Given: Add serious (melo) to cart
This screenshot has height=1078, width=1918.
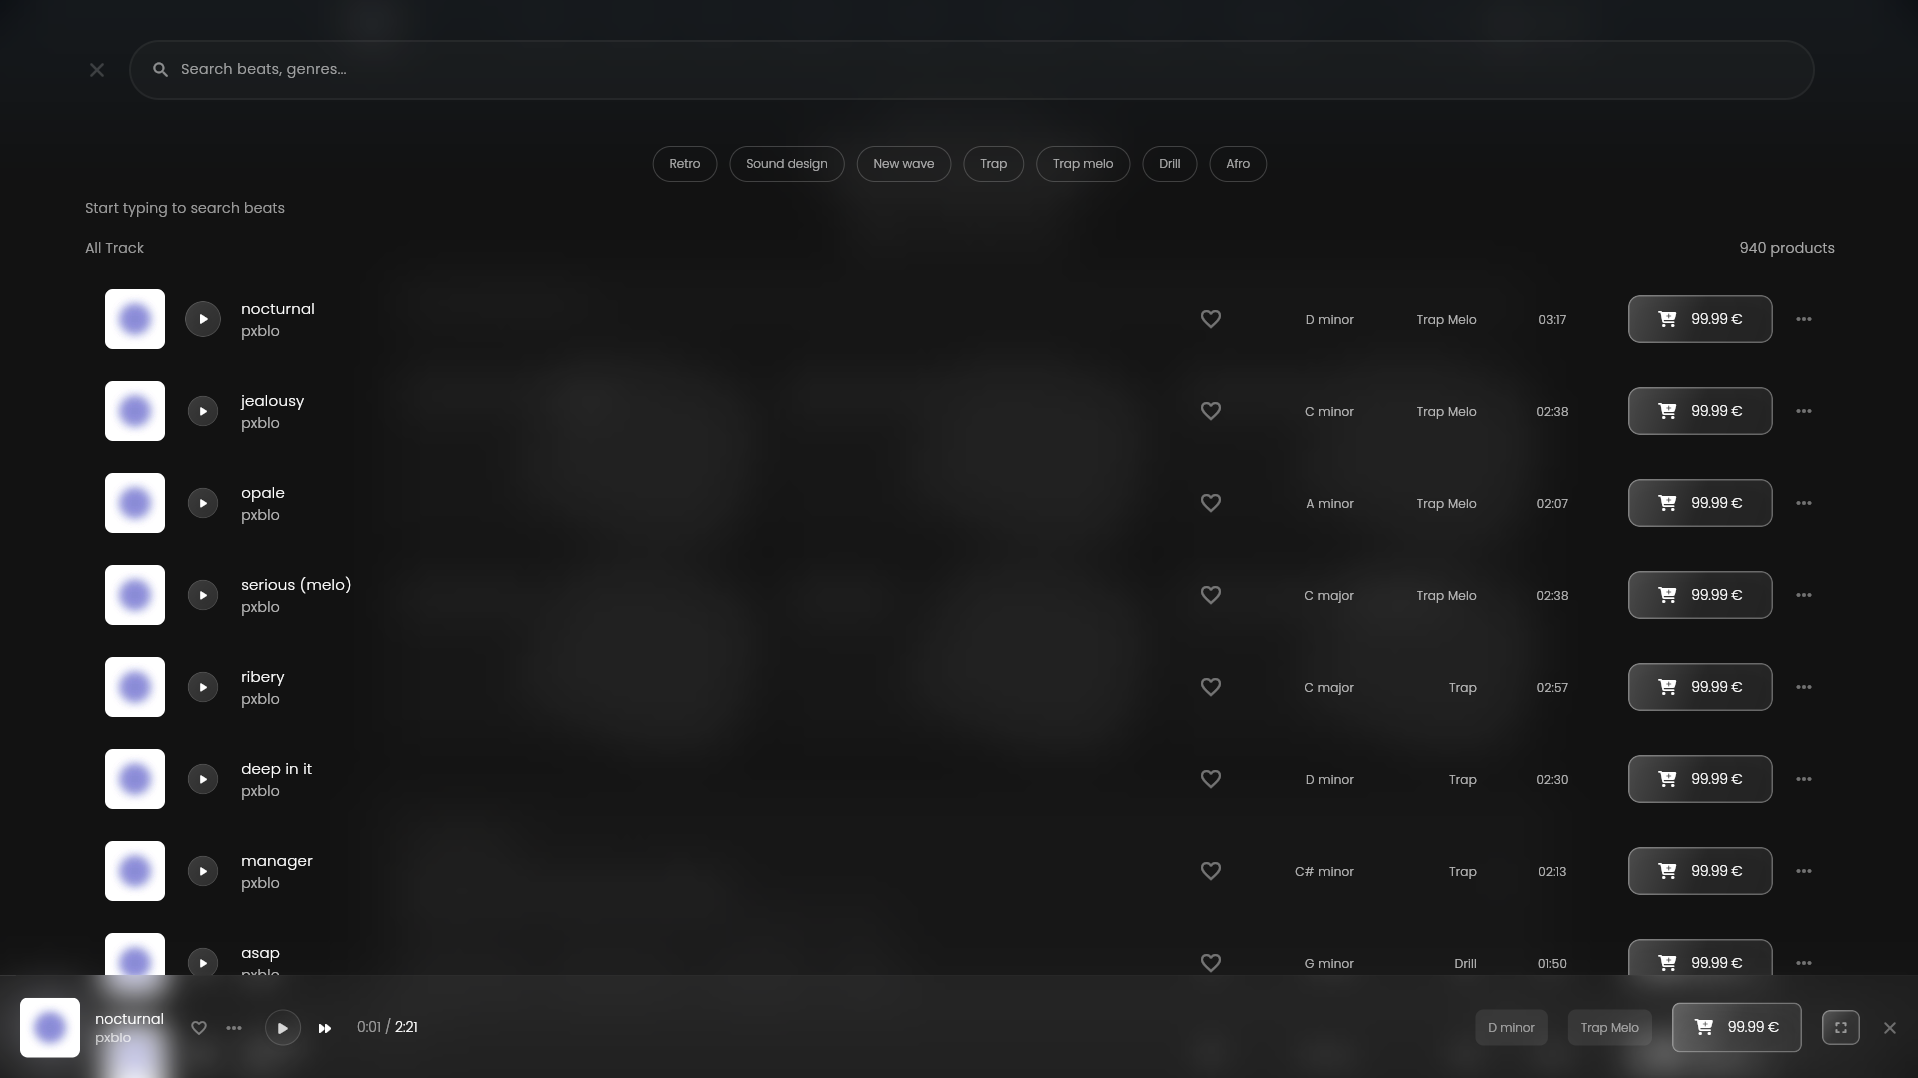Looking at the screenshot, I should (1700, 595).
